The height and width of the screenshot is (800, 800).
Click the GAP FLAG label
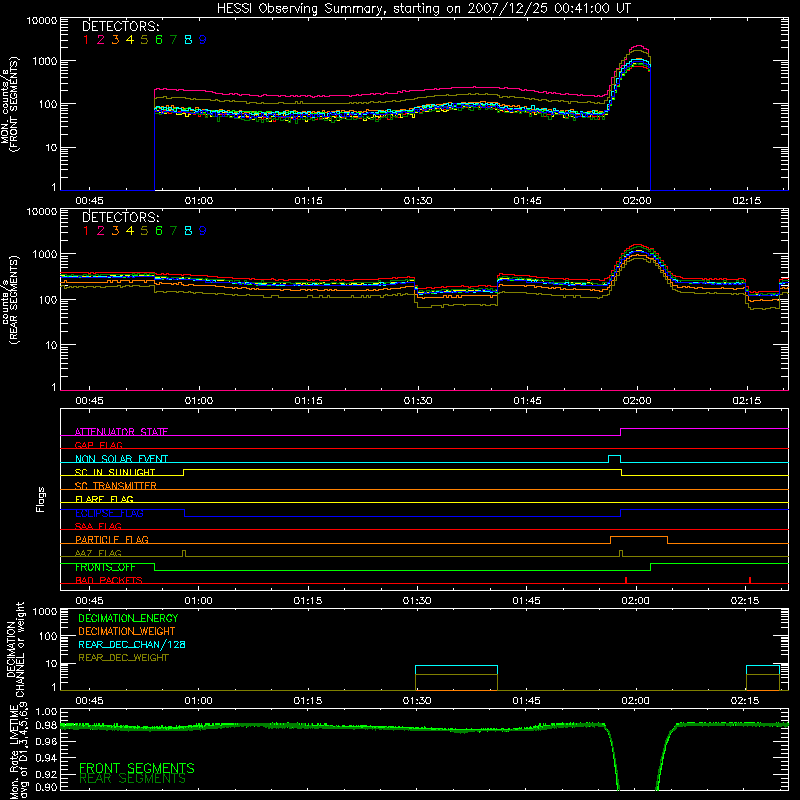(x=98, y=445)
